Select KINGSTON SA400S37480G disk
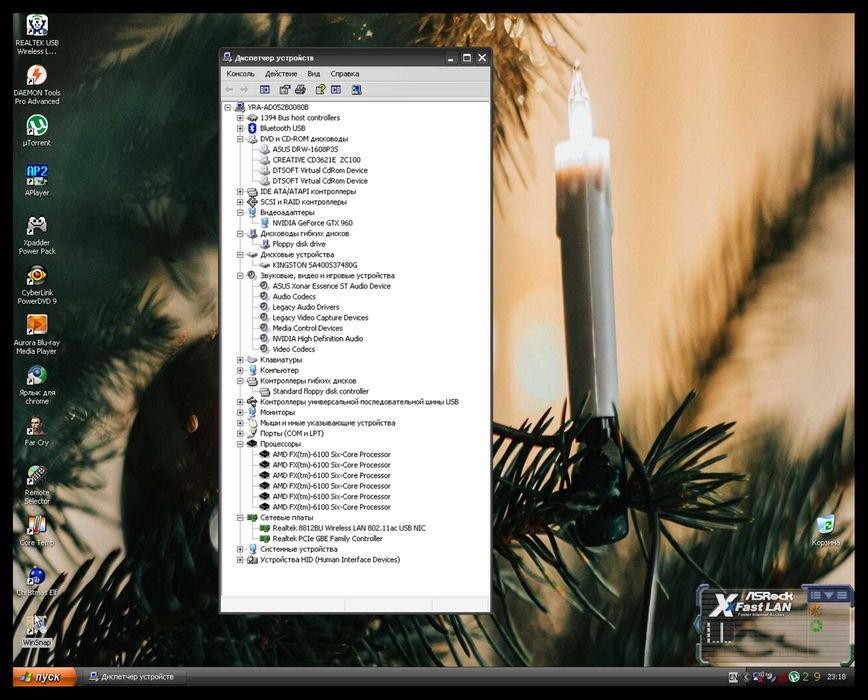Image resolution: width=868 pixels, height=700 pixels. [314, 265]
